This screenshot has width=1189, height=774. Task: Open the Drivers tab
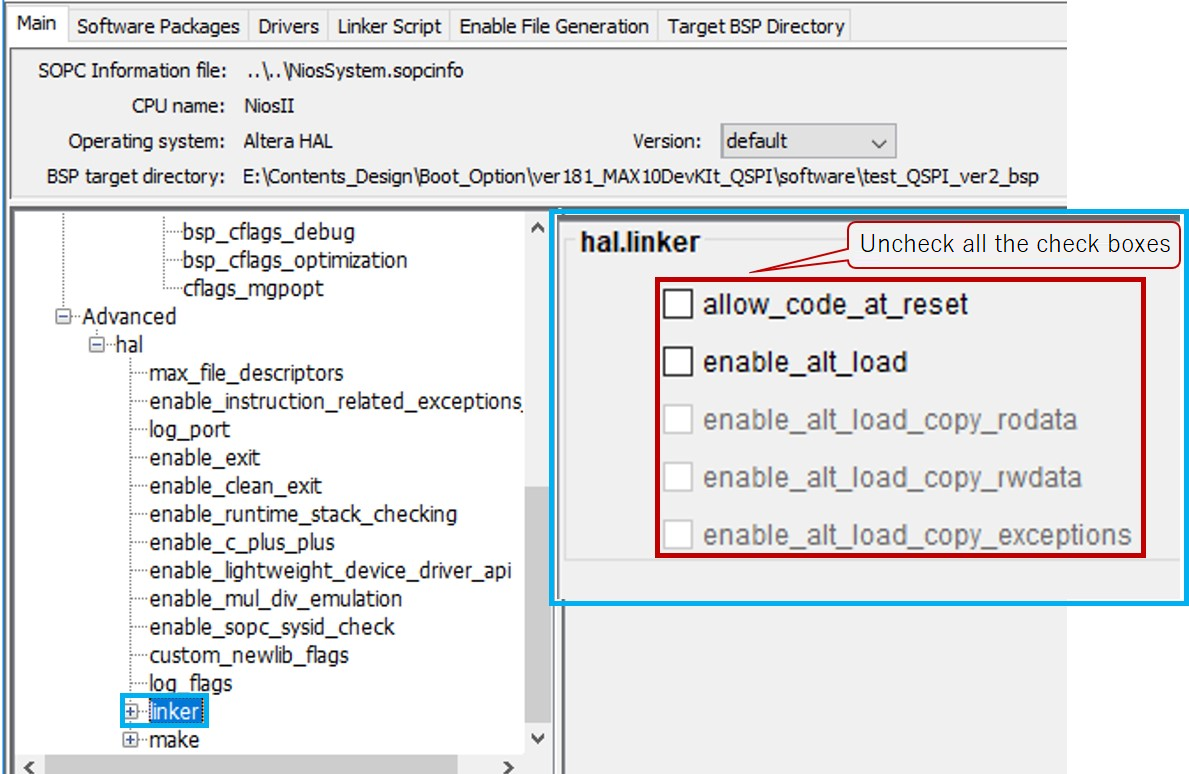point(288,26)
